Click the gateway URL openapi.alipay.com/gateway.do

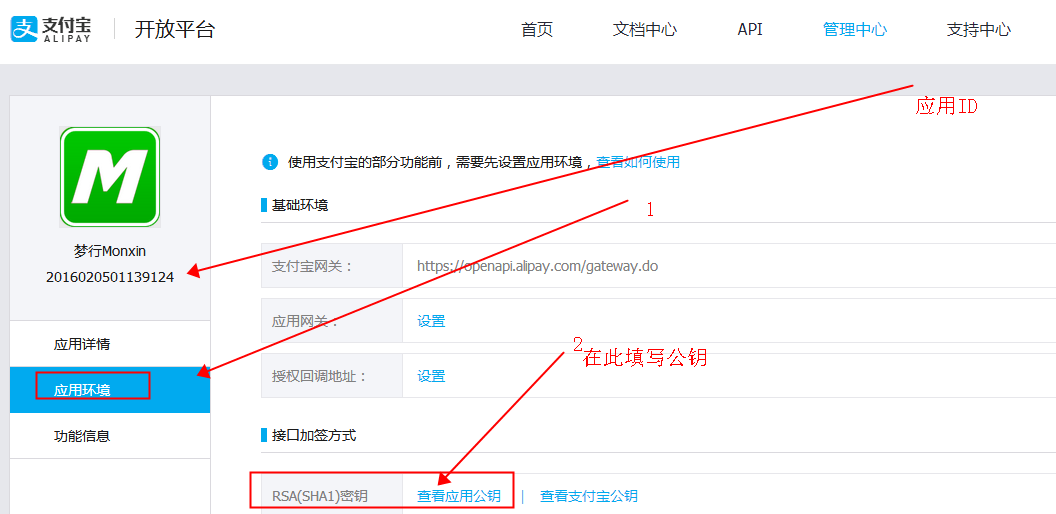coord(537,265)
